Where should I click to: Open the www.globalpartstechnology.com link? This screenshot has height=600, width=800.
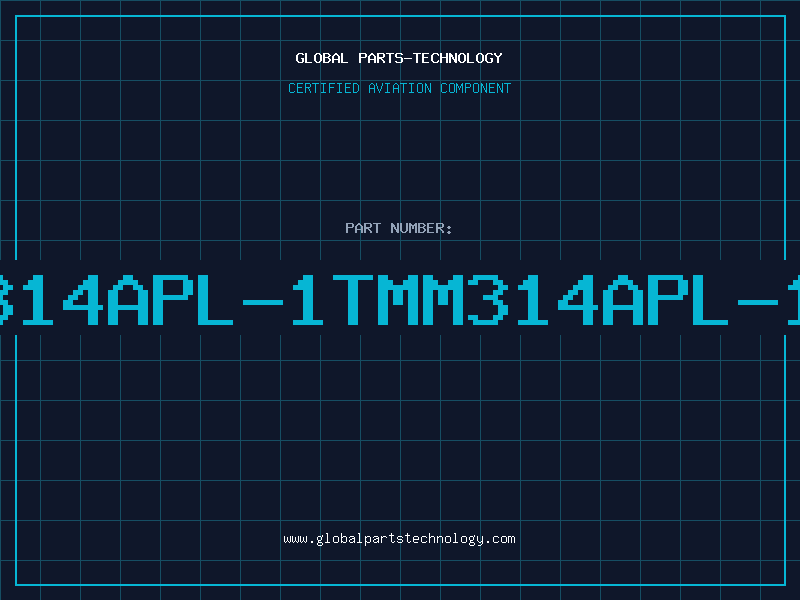coord(399,539)
